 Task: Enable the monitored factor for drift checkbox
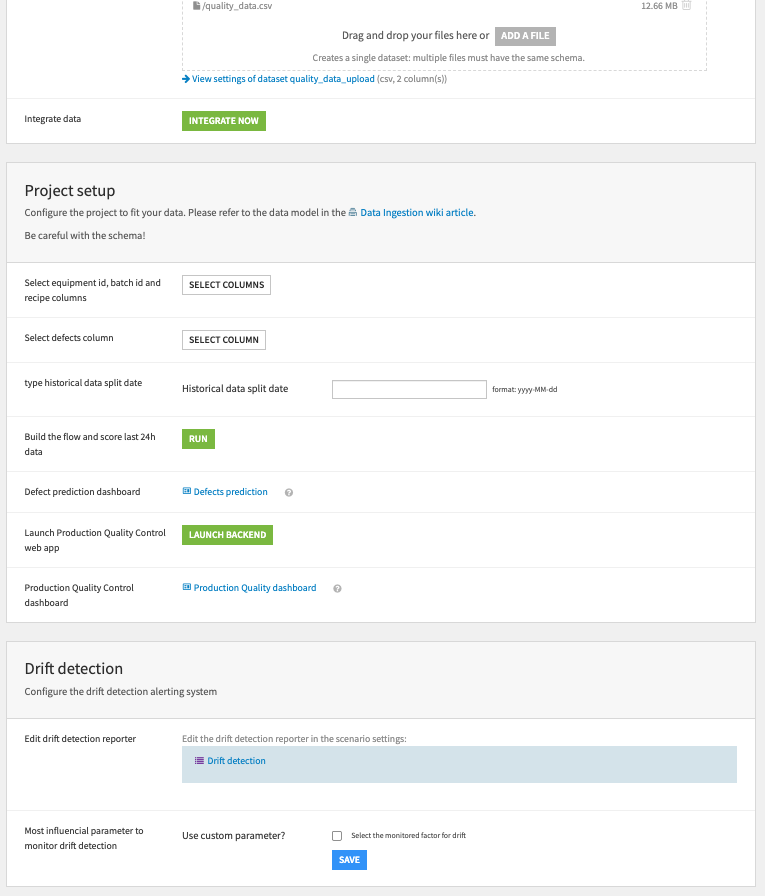click(x=337, y=836)
